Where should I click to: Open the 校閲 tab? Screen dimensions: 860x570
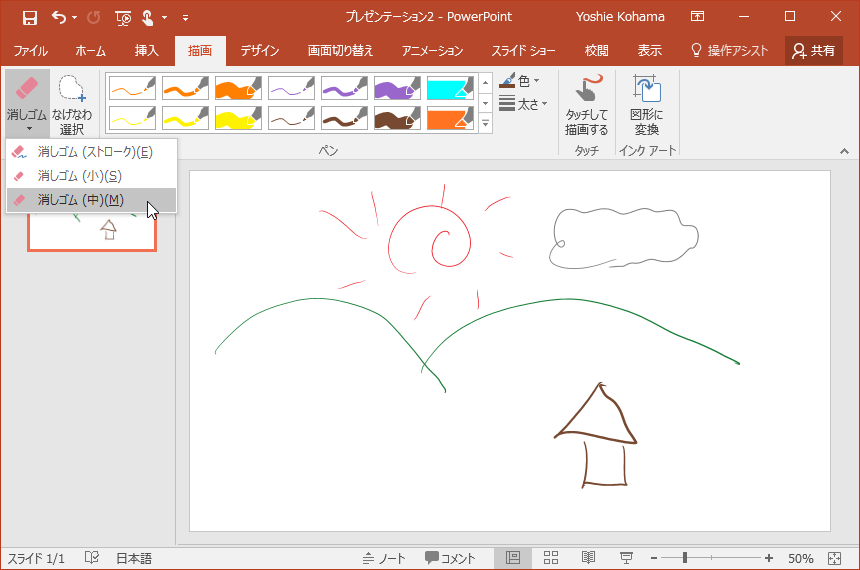tap(596, 51)
